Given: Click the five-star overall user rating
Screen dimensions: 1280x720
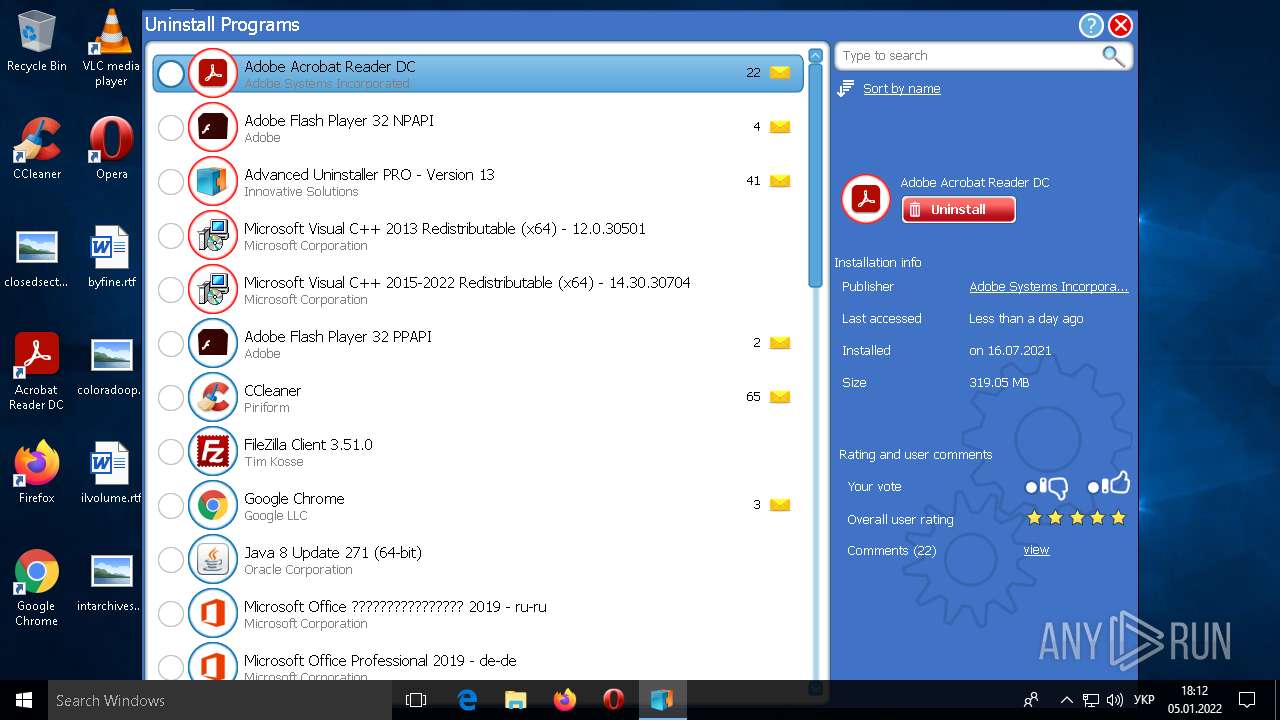Looking at the screenshot, I should click(x=1076, y=518).
